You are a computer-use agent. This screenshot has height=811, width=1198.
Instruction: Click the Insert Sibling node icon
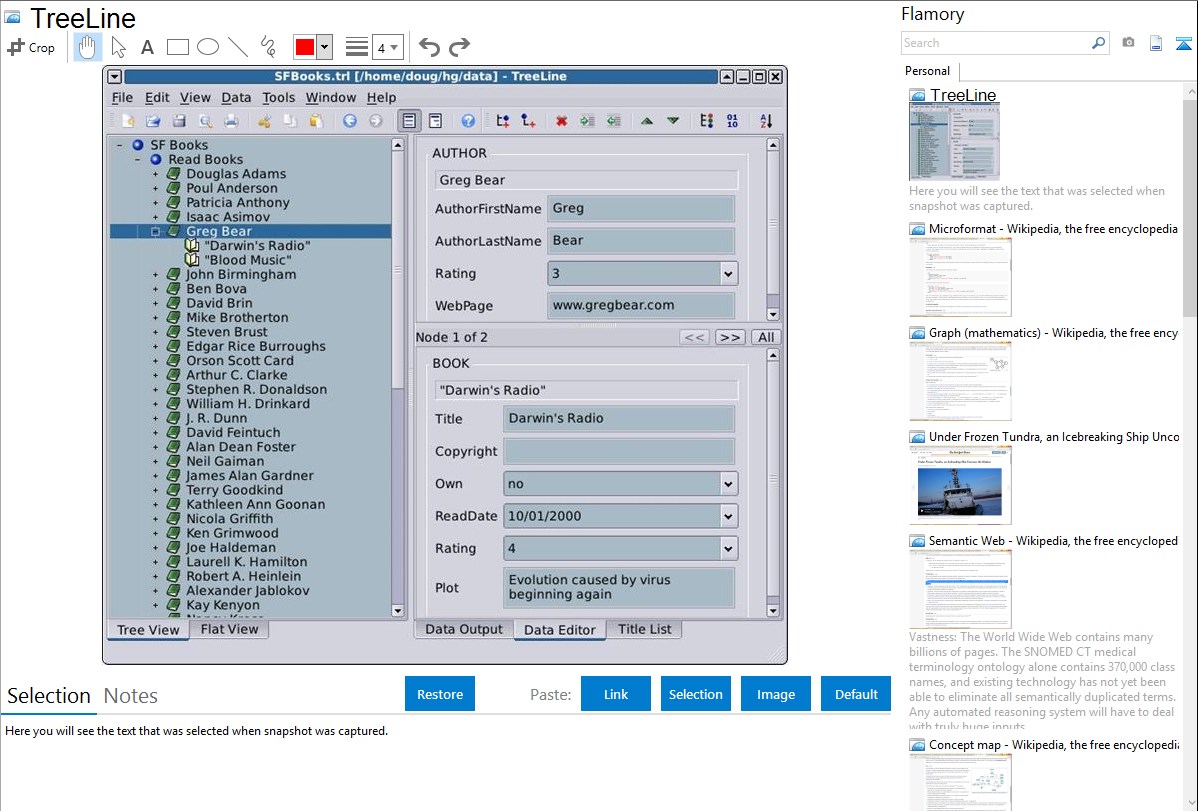point(503,121)
